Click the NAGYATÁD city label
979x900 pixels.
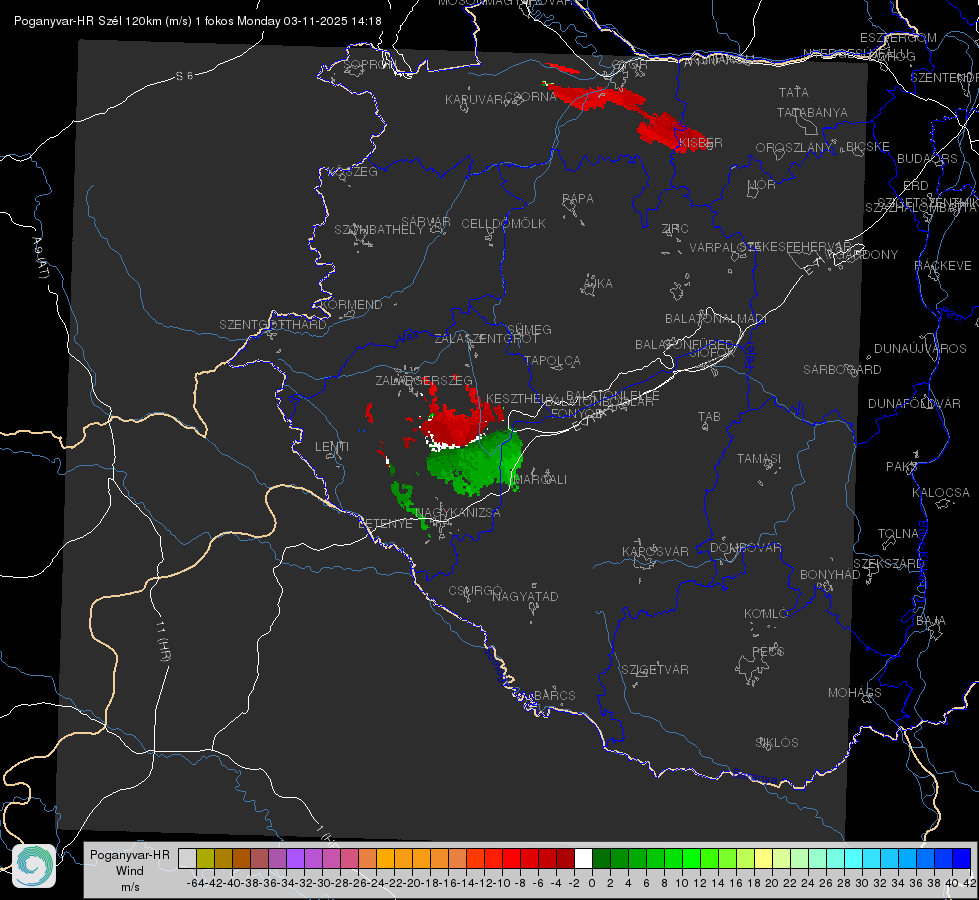coord(525,596)
